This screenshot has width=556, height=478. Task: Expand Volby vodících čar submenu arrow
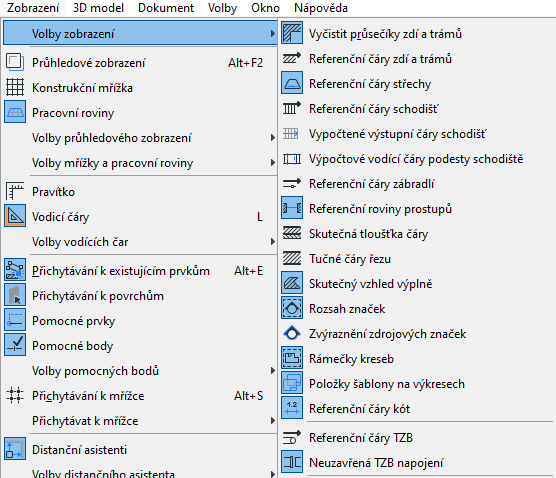[x=272, y=241]
